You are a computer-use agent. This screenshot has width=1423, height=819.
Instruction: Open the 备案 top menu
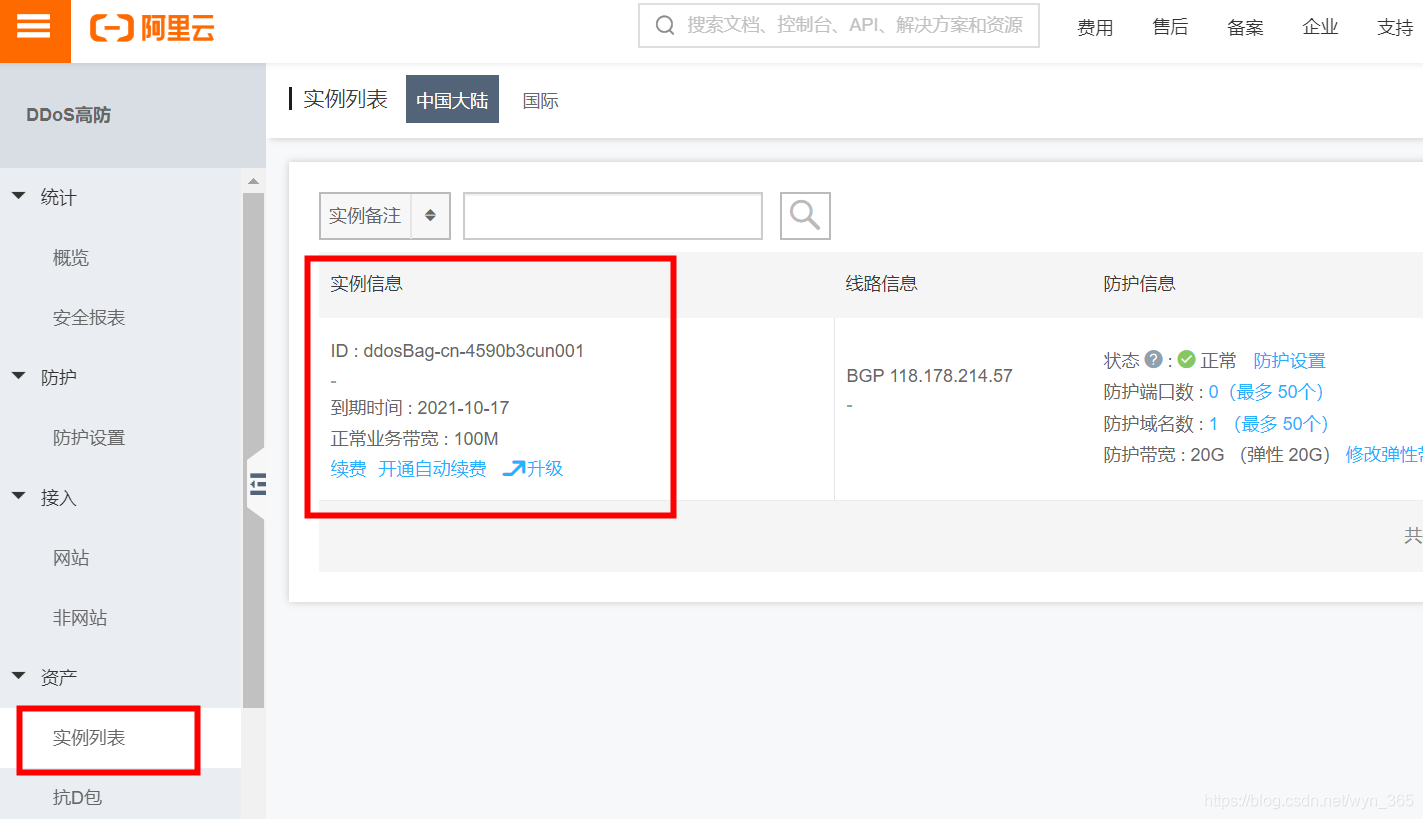[x=1245, y=28]
